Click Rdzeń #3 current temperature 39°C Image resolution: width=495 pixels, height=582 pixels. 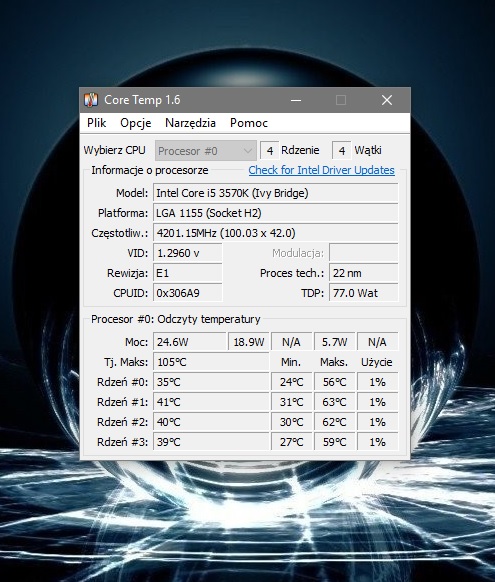211,442
